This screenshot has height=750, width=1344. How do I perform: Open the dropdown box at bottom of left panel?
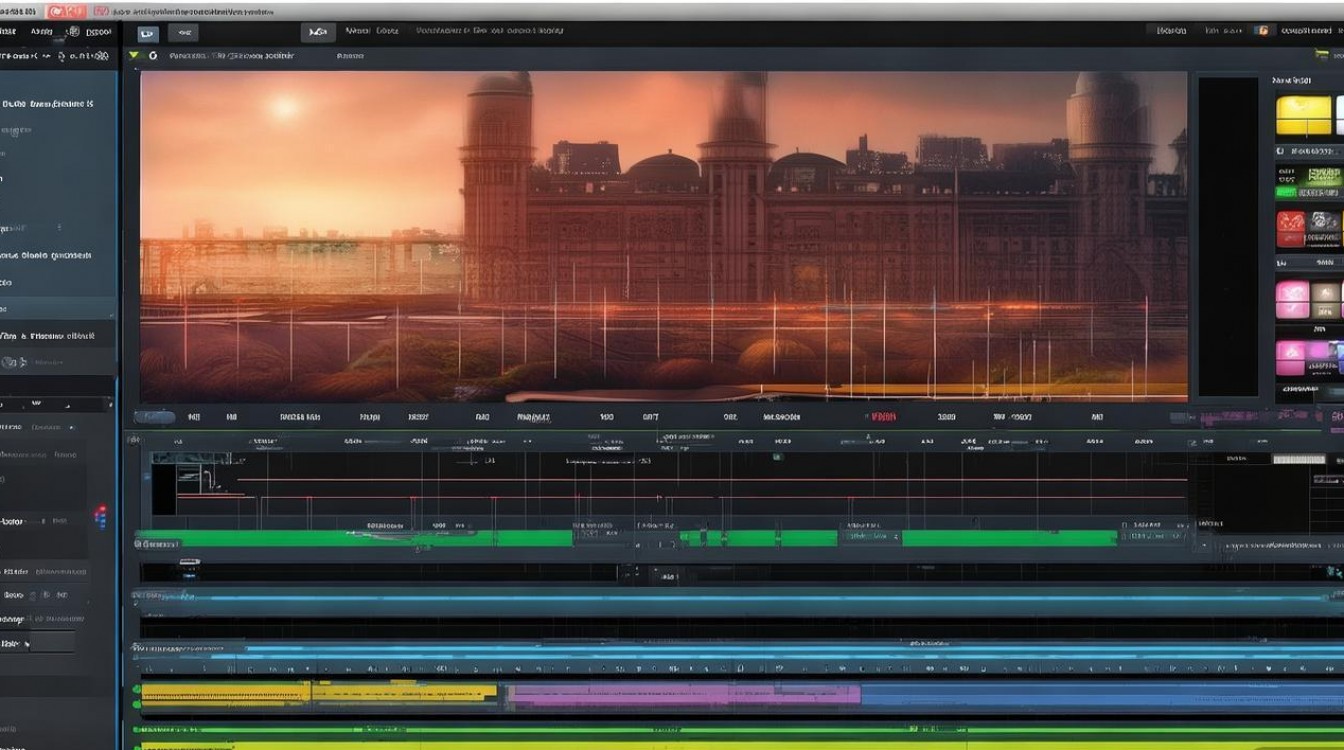click(x=42, y=643)
